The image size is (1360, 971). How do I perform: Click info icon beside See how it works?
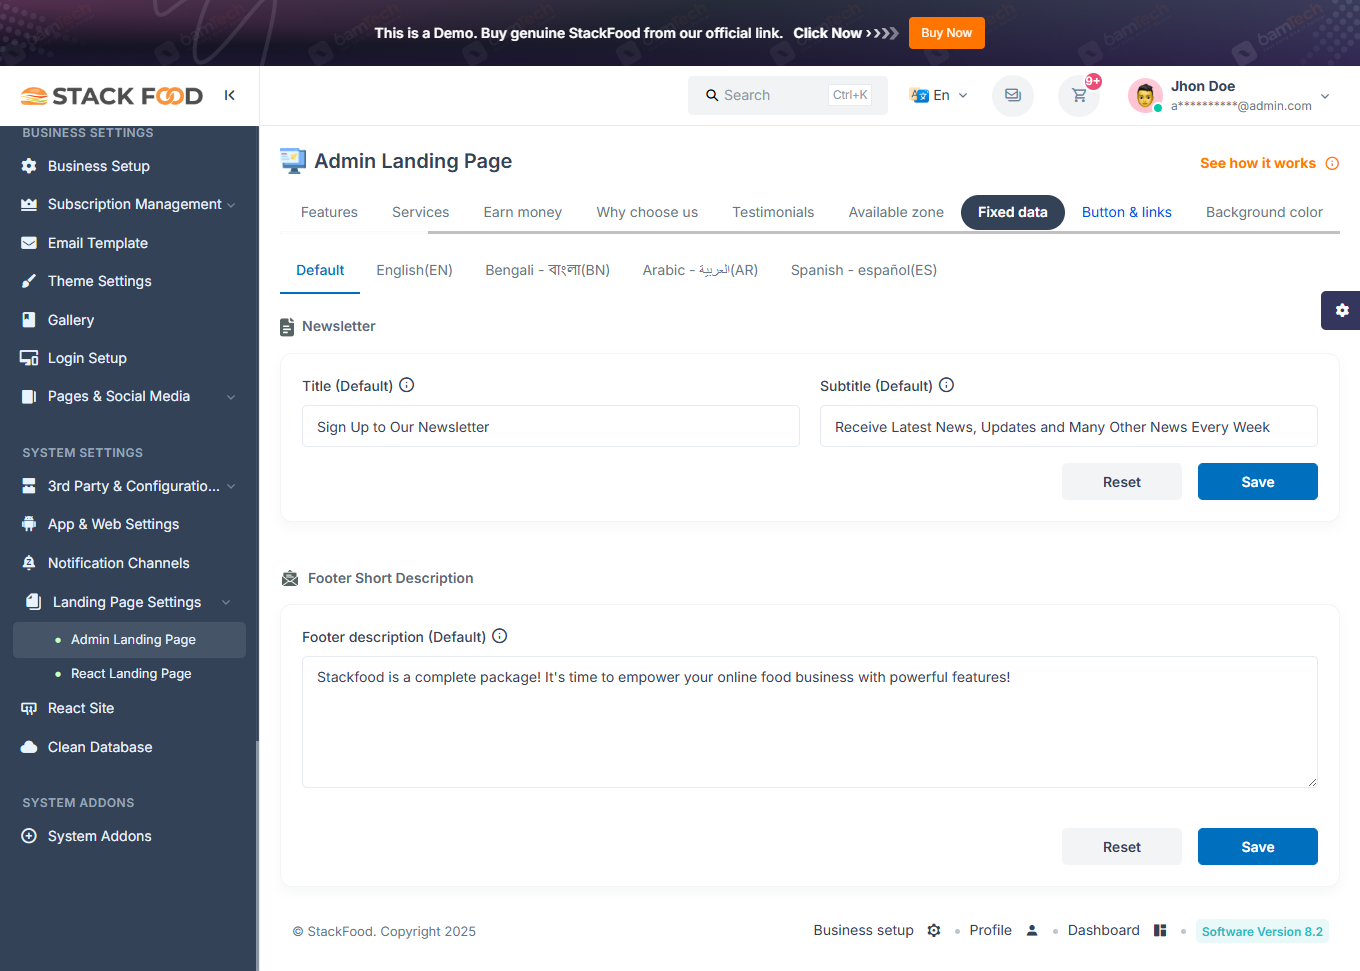pos(1332,164)
